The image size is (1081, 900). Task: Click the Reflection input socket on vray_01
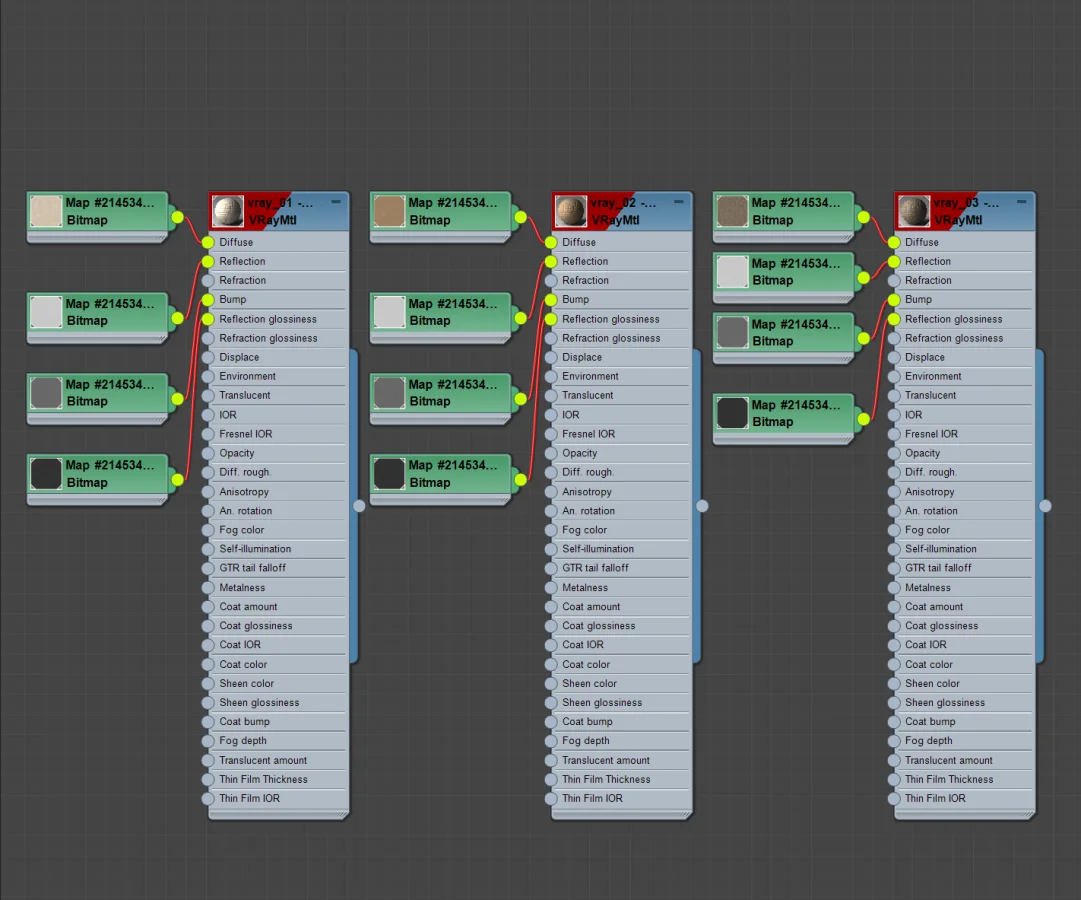(x=208, y=261)
